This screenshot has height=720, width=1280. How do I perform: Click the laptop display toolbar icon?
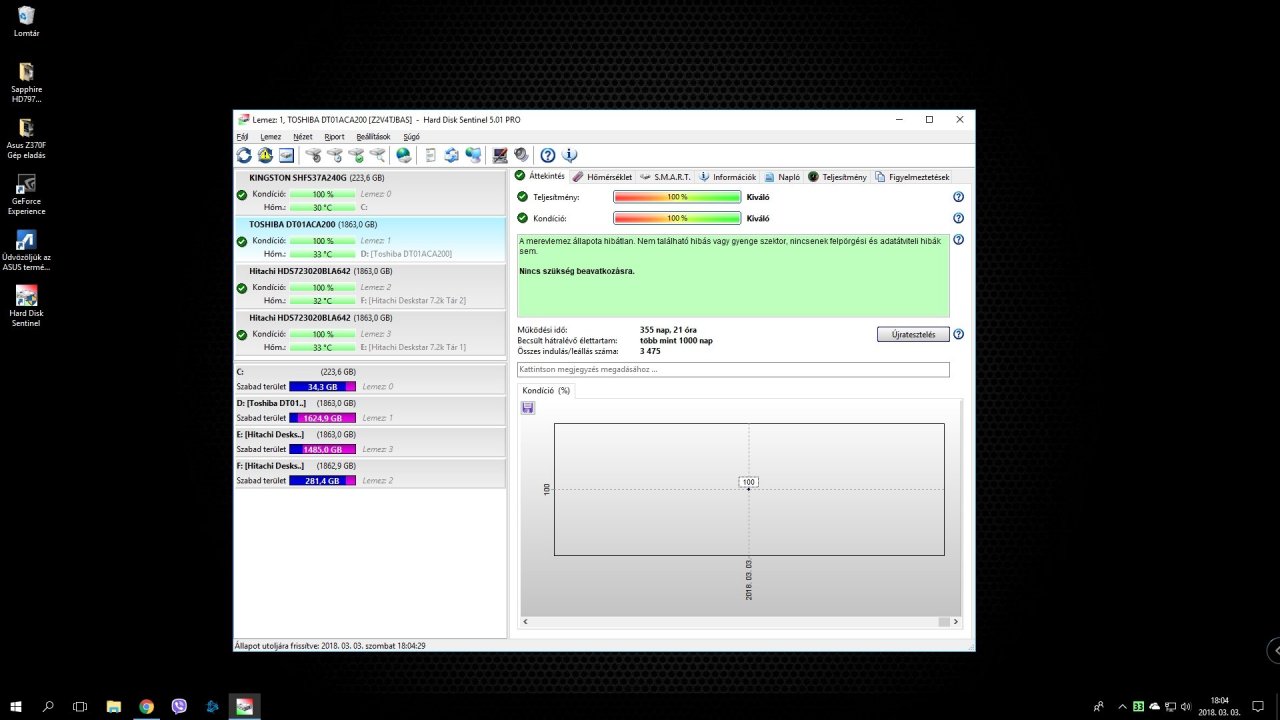tap(500, 155)
